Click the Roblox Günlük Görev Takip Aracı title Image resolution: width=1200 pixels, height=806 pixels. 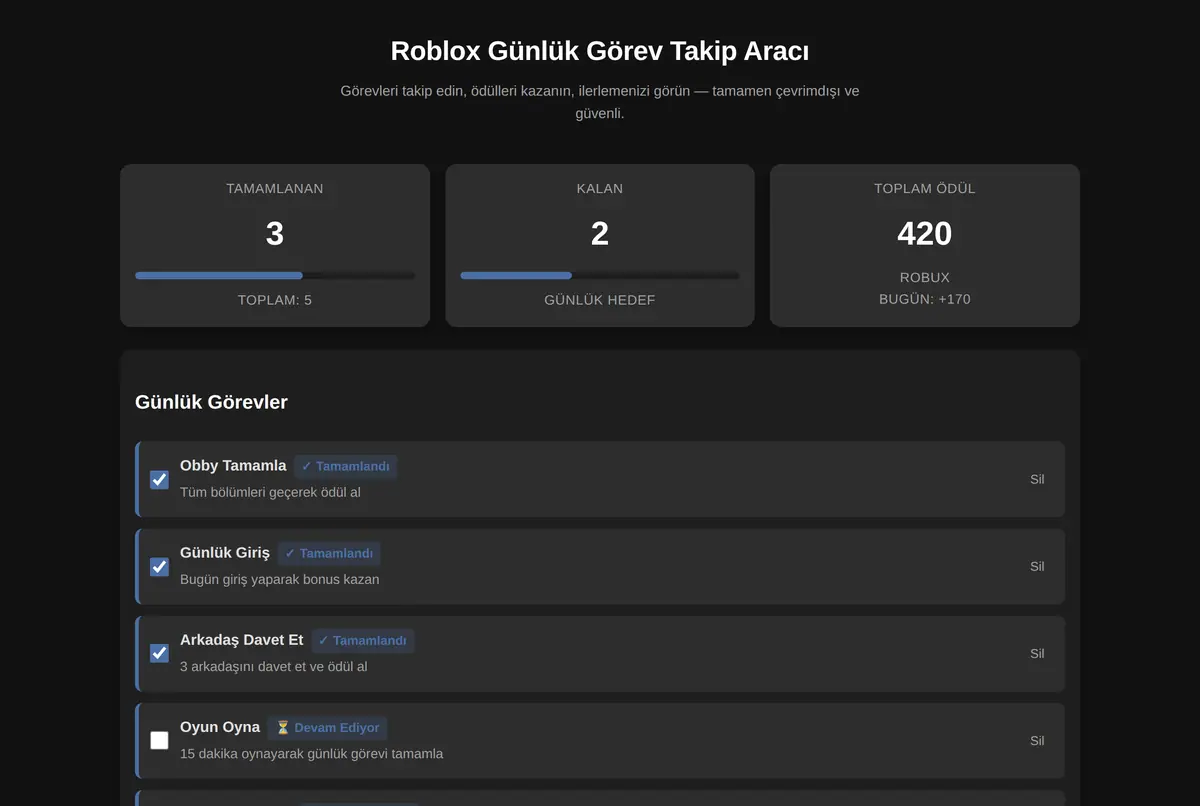pyautogui.click(x=600, y=51)
